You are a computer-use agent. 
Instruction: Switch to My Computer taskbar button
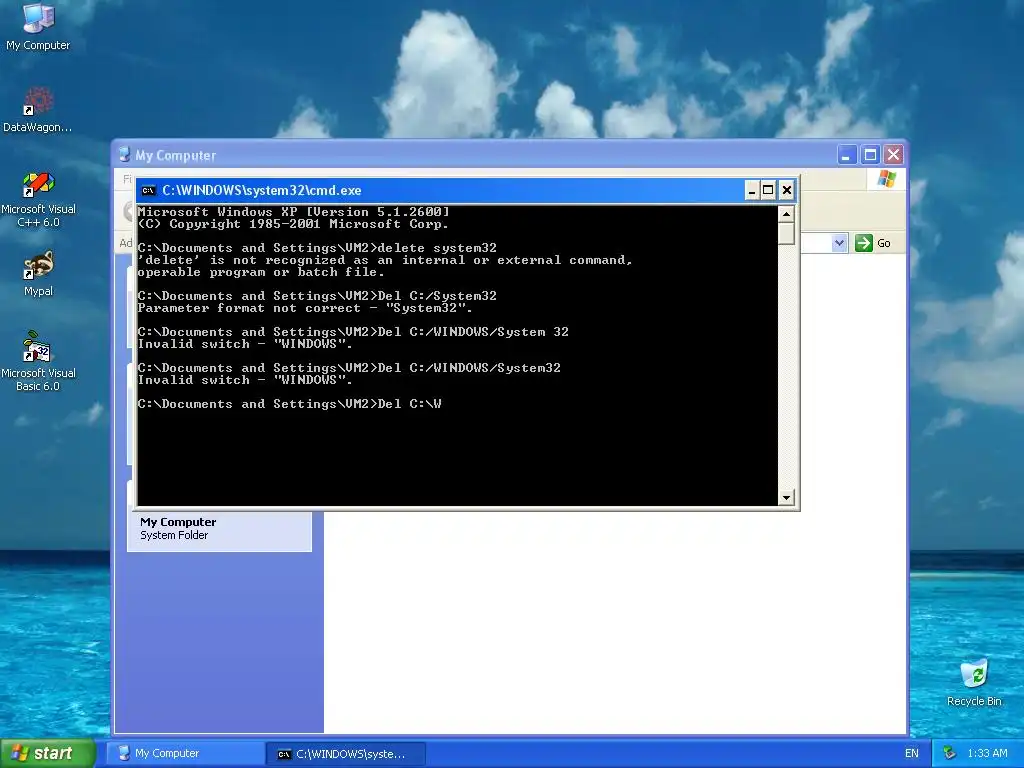click(x=185, y=753)
